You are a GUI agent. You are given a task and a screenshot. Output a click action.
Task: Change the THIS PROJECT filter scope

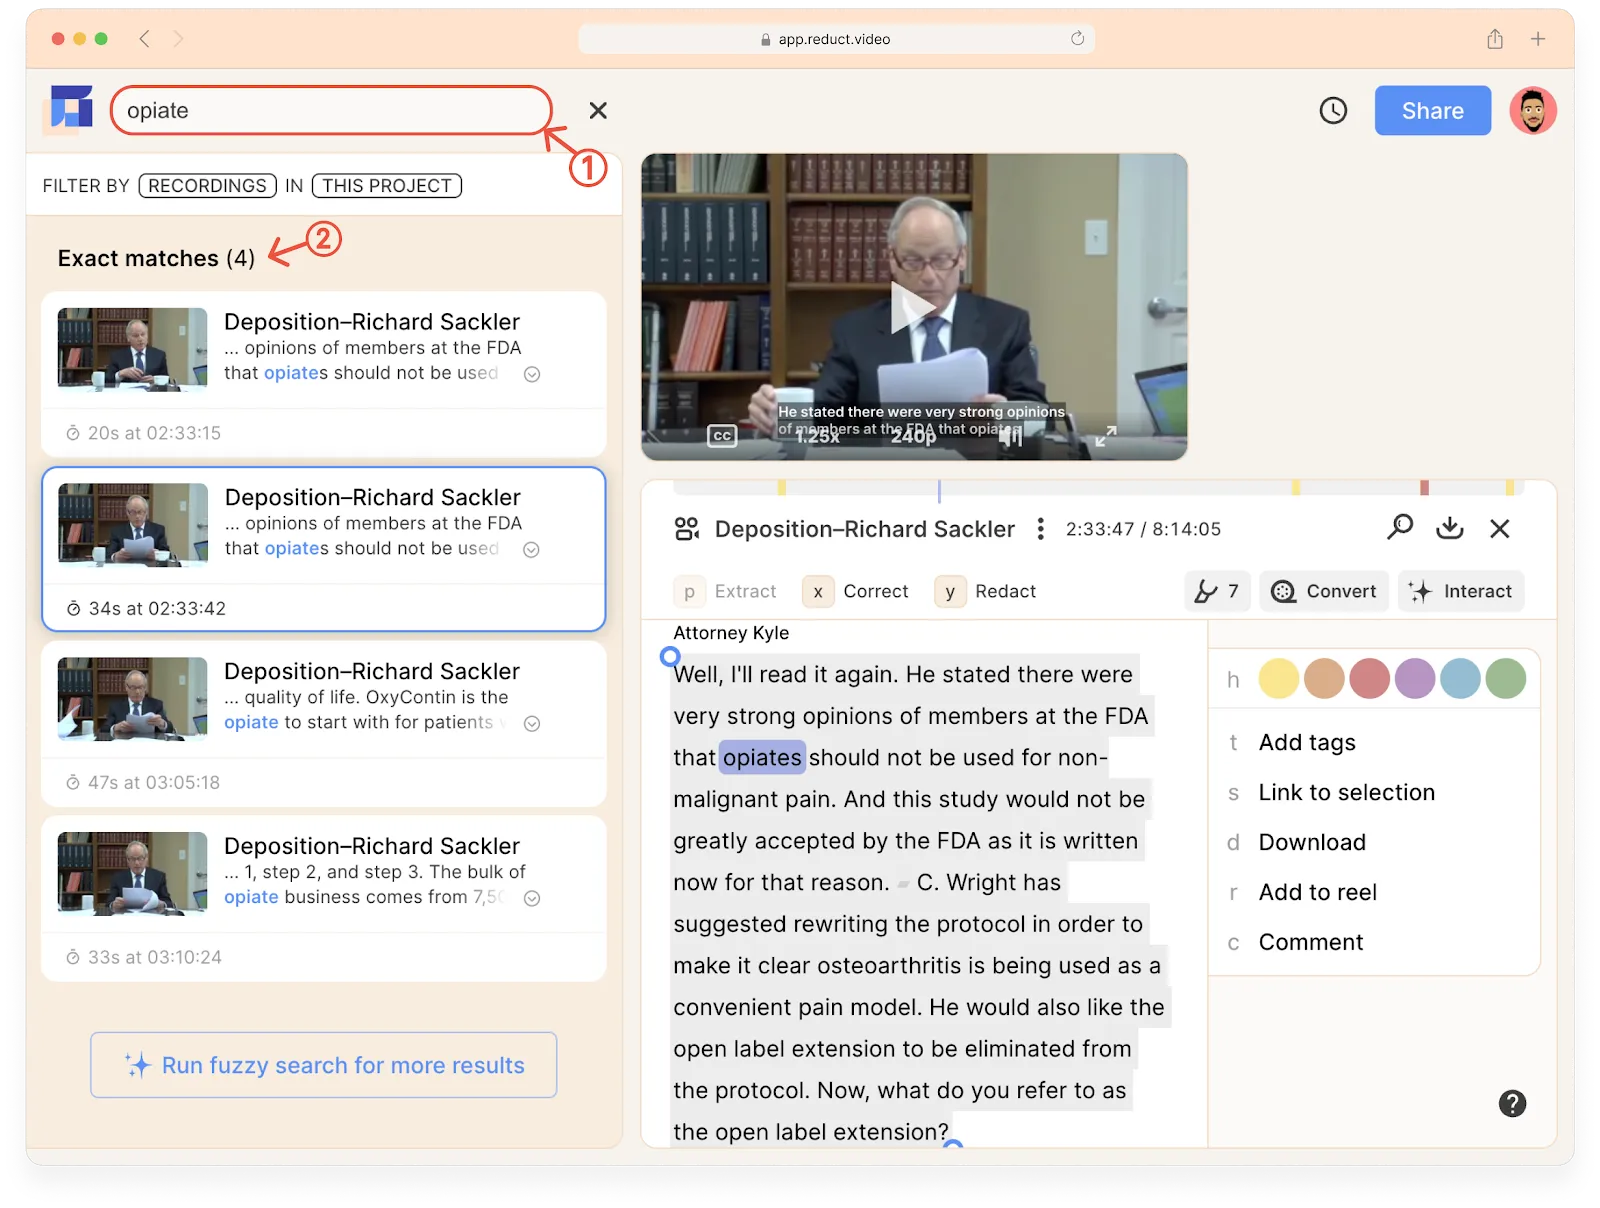[x=387, y=186]
